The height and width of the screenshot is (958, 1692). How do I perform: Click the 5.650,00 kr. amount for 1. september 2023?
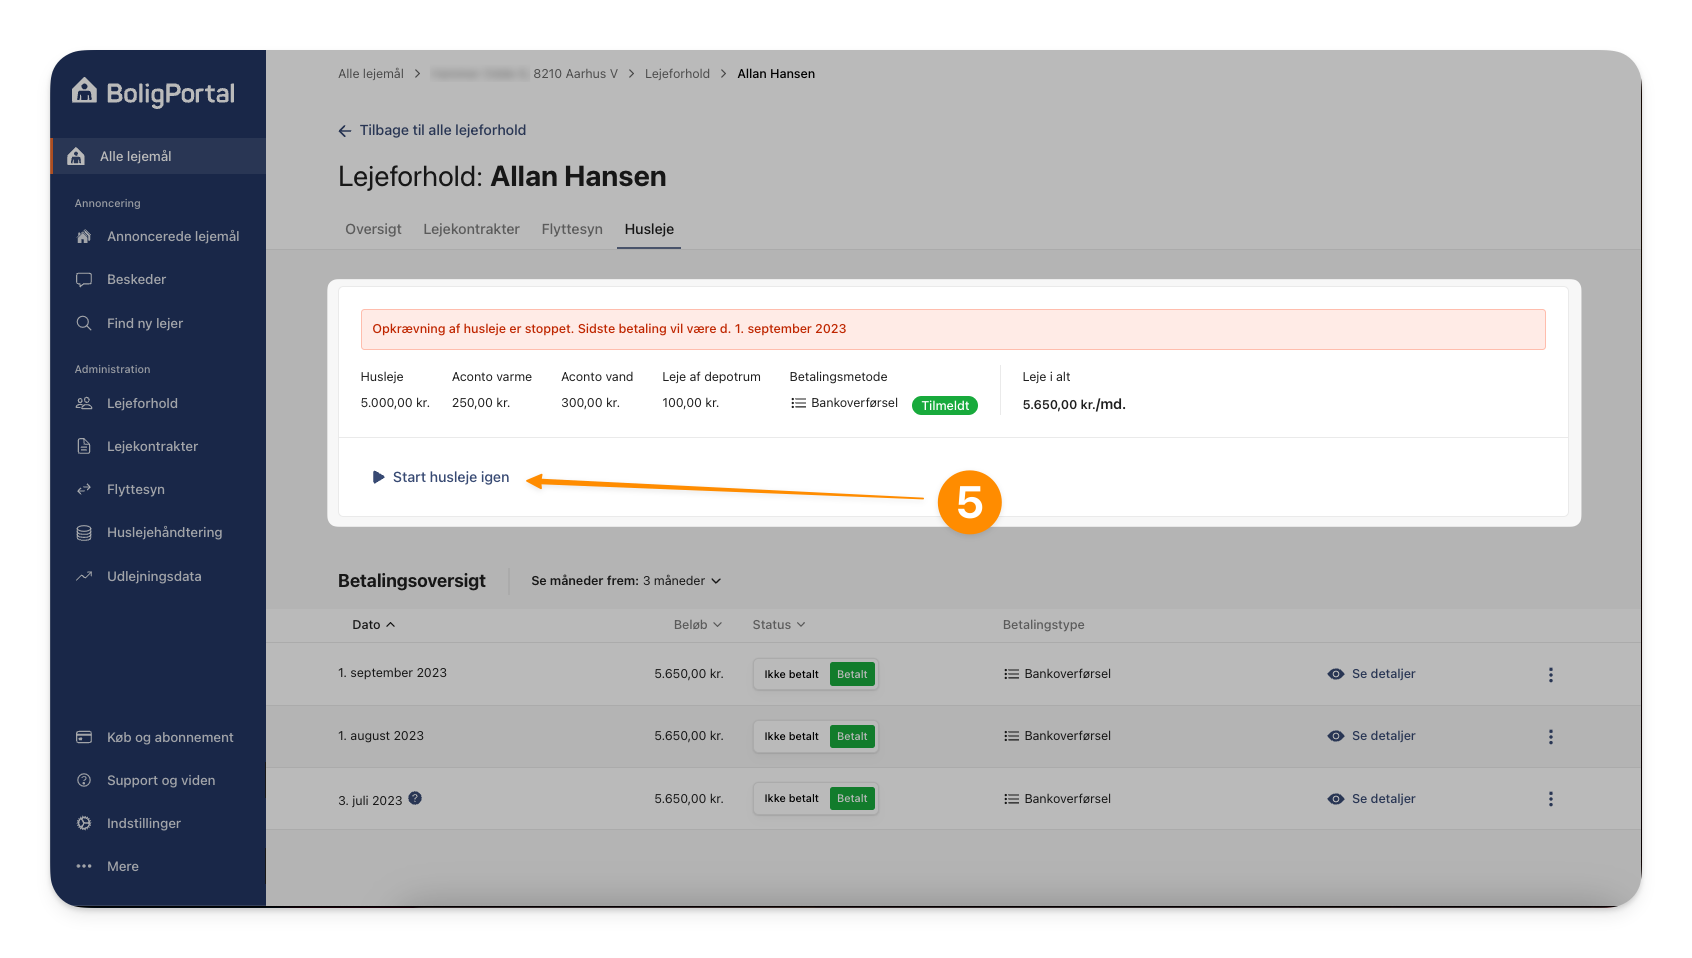tap(688, 674)
